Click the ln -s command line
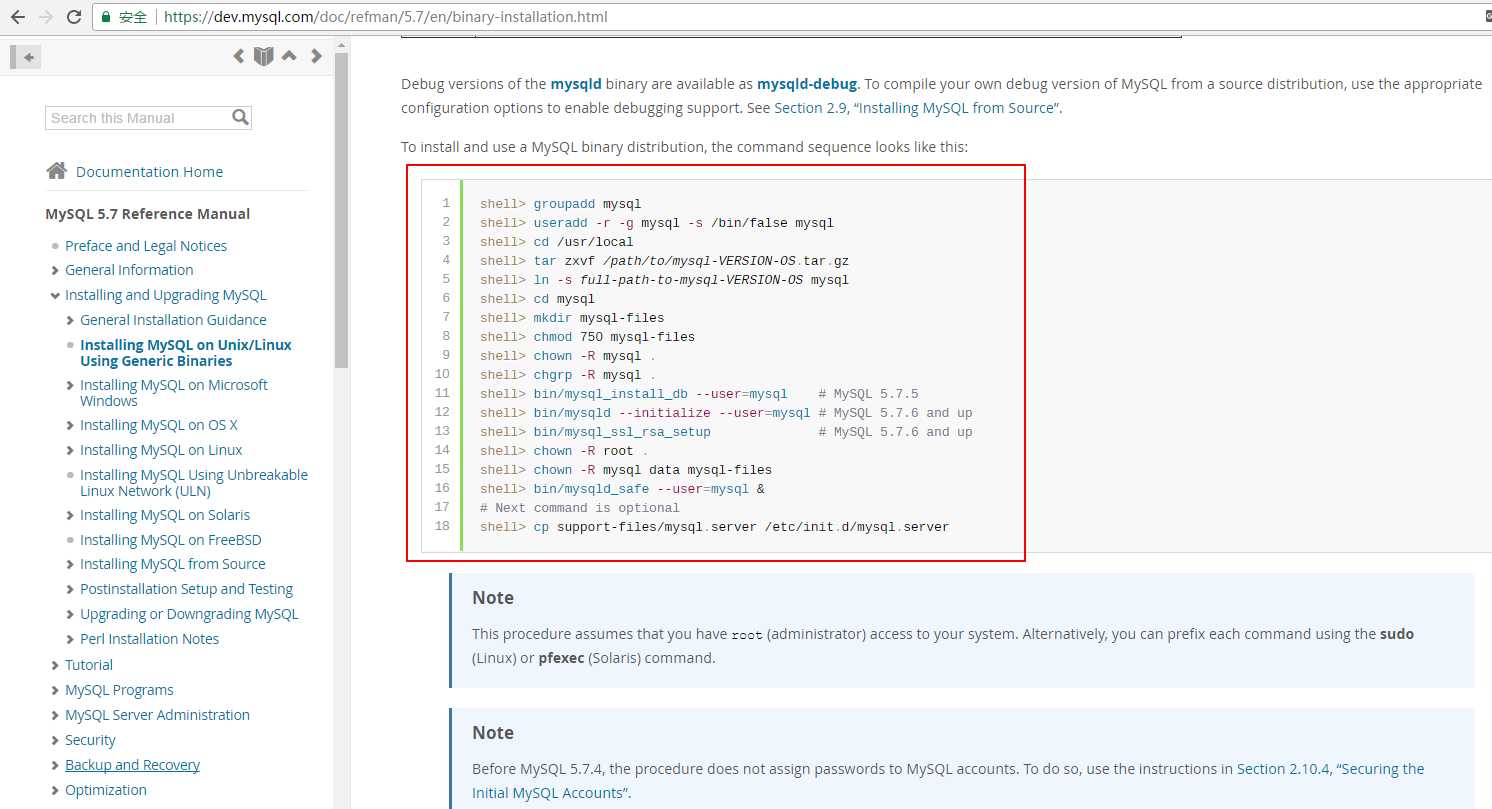1492x809 pixels. (x=664, y=280)
